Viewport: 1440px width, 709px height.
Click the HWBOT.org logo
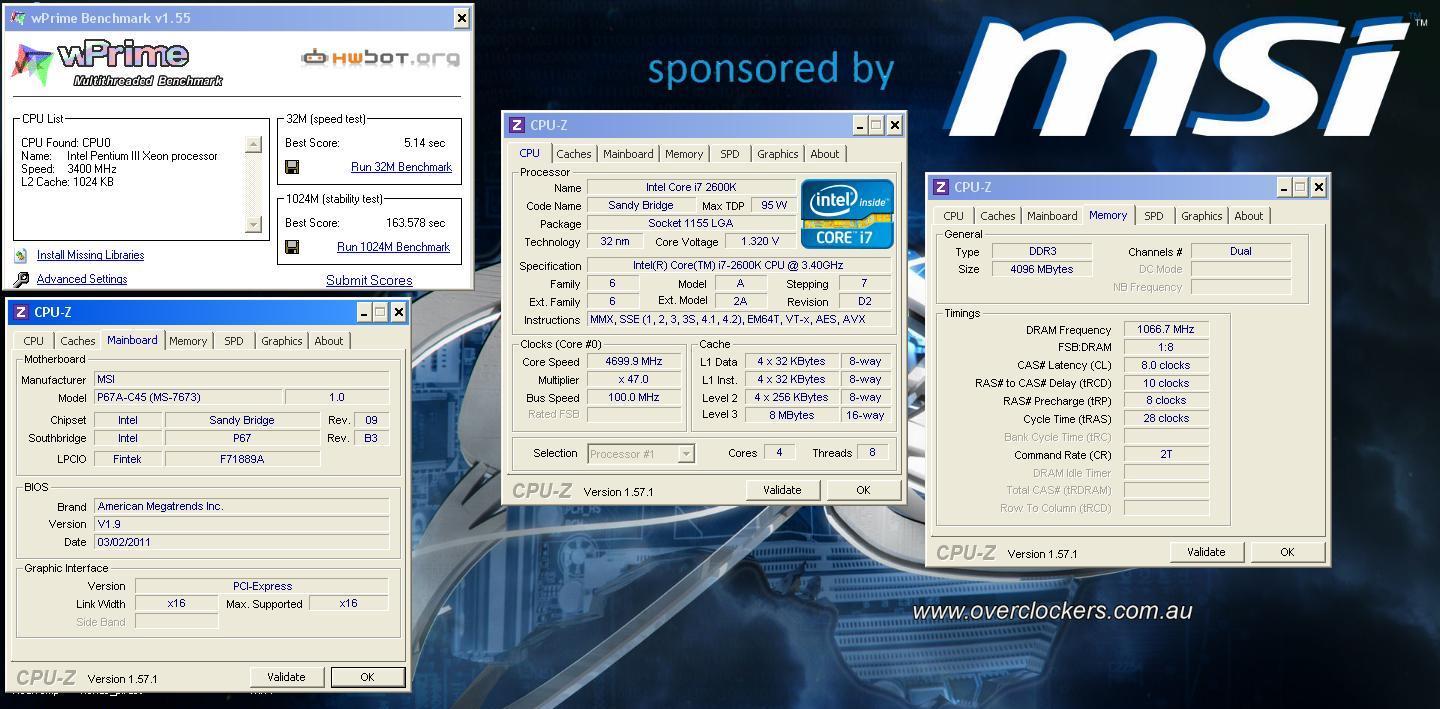(x=380, y=57)
